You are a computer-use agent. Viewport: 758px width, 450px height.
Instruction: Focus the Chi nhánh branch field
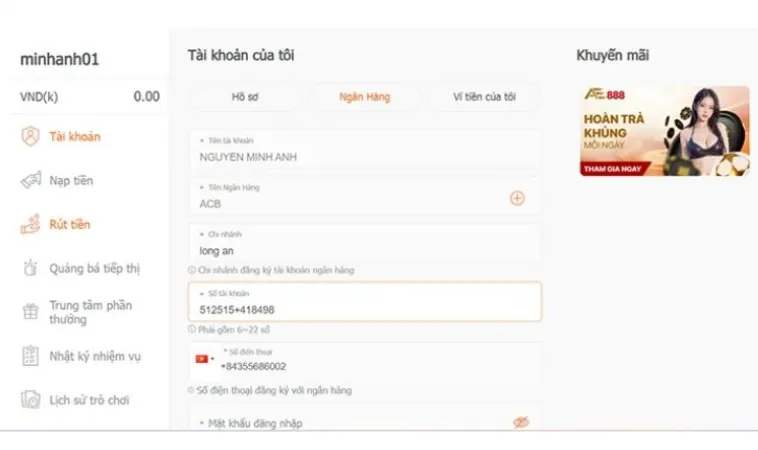[x=365, y=243]
